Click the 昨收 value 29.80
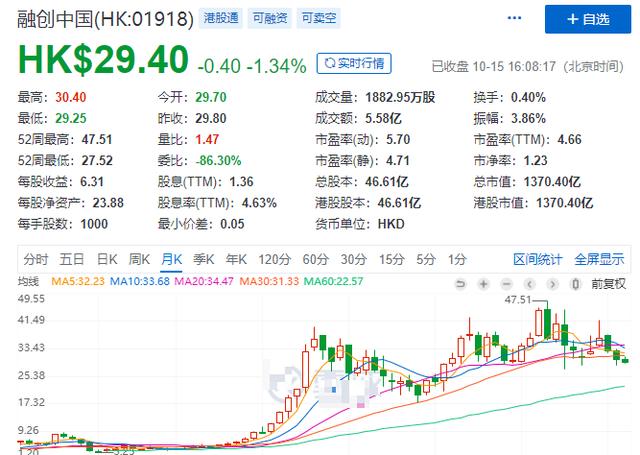 (x=211, y=119)
